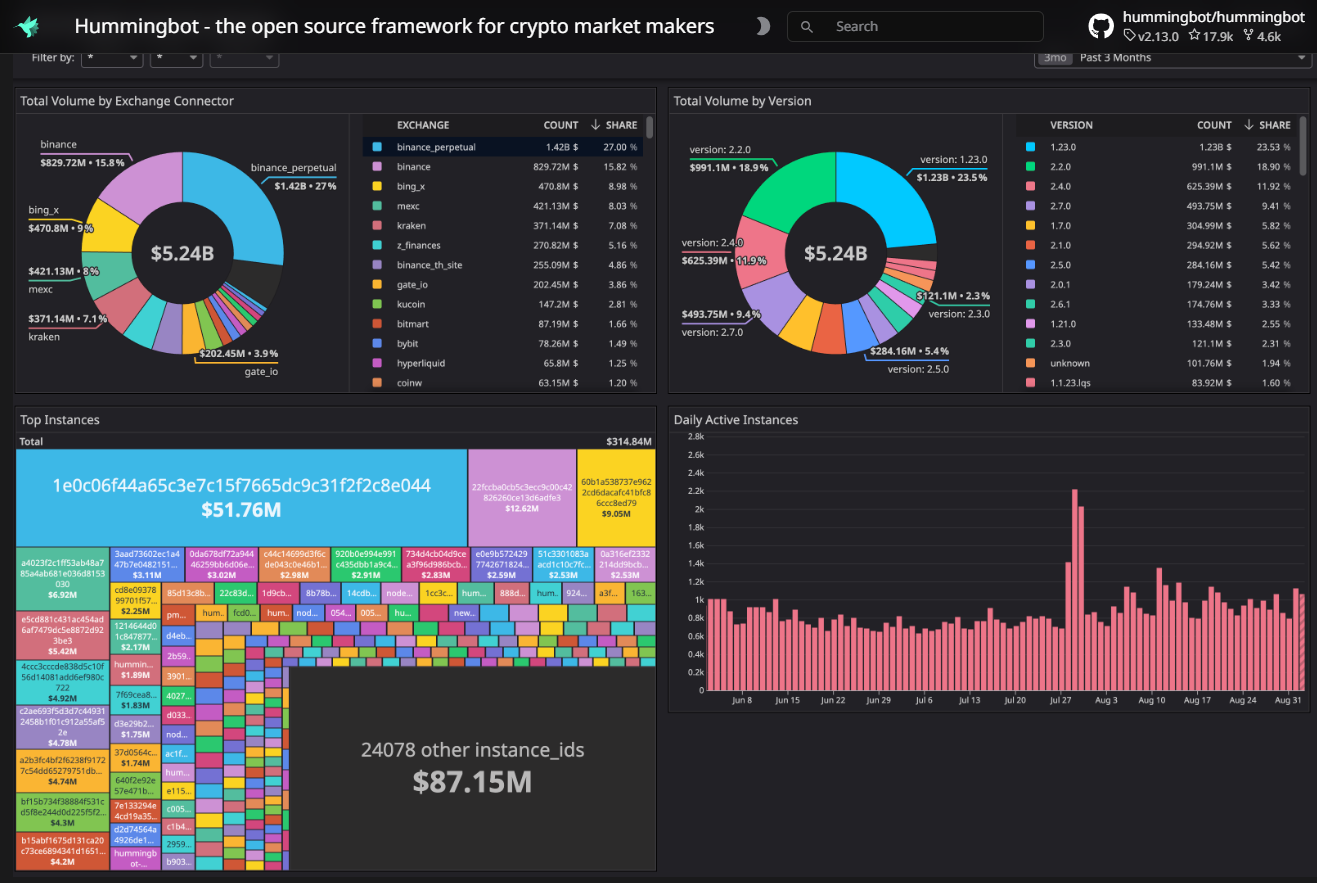
Task: Toggle binance_perpetual legend color box
Action: (x=377, y=147)
